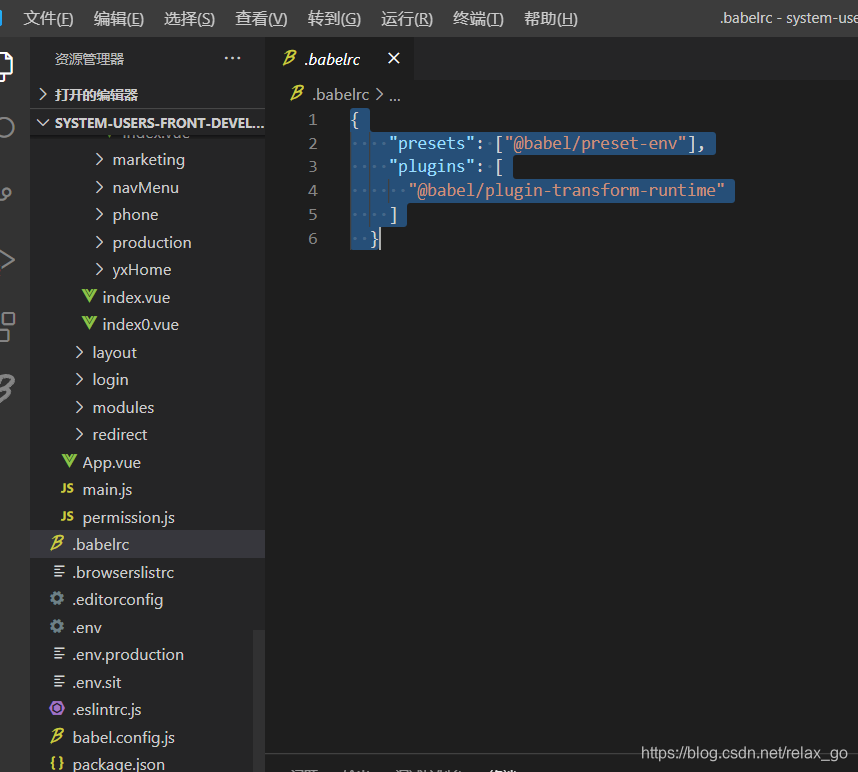Expand the login folder
This screenshot has width=858, height=772.
click(79, 379)
